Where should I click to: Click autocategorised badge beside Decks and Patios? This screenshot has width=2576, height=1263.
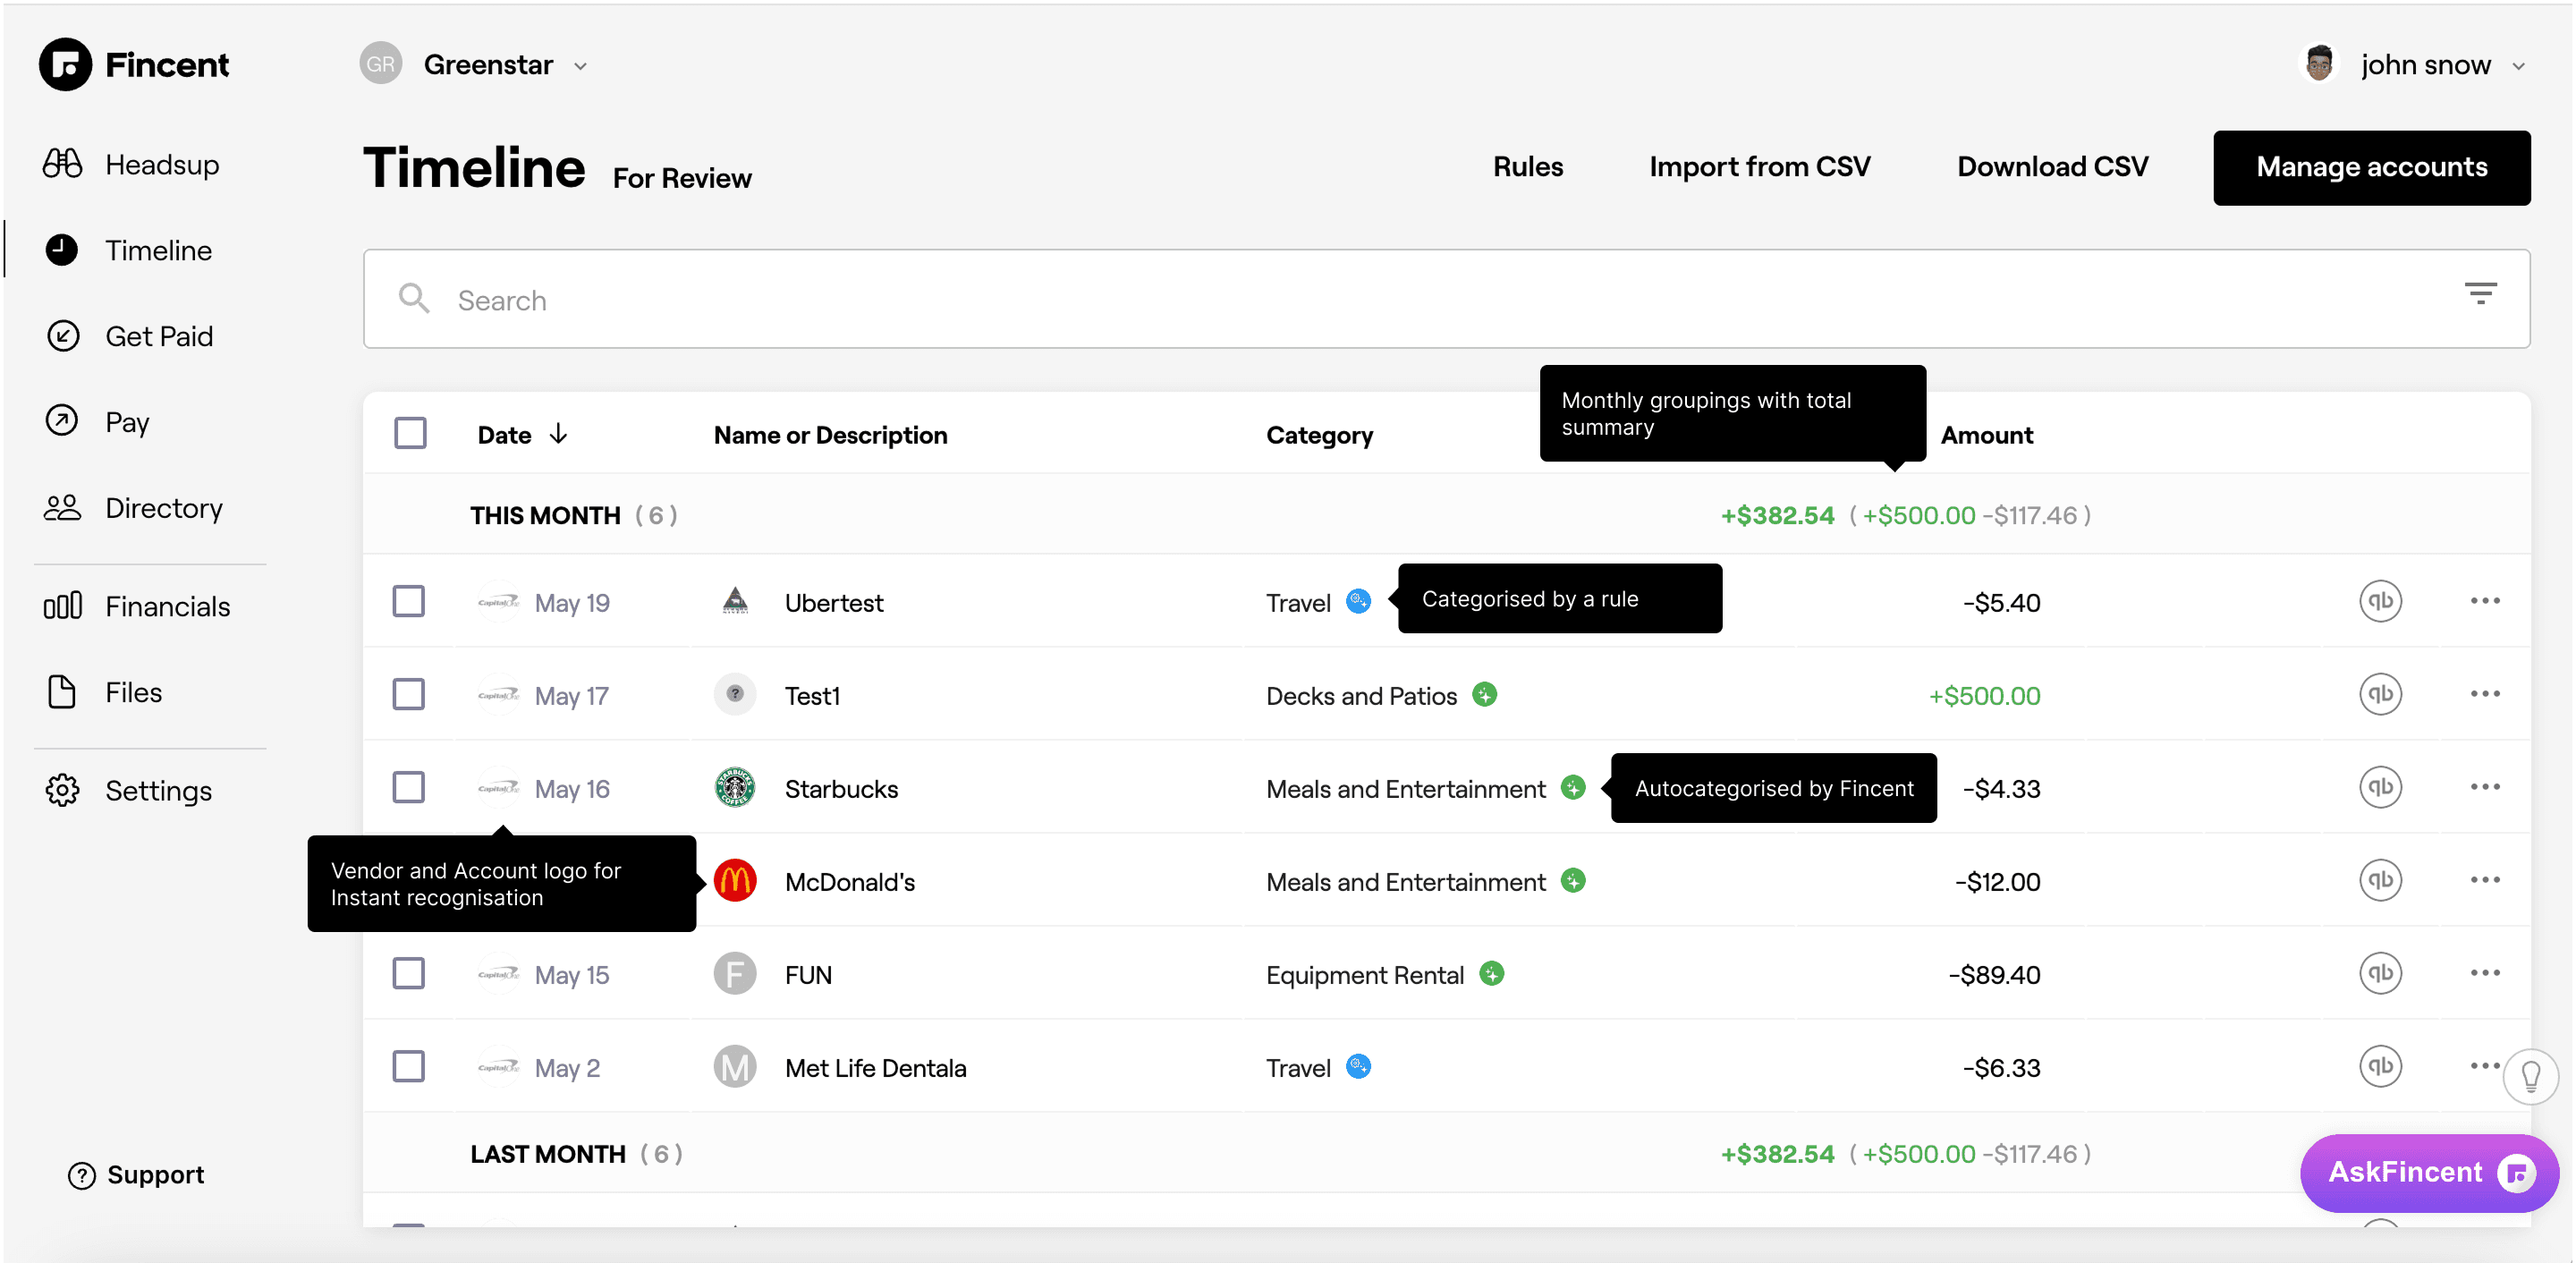[x=1484, y=694]
